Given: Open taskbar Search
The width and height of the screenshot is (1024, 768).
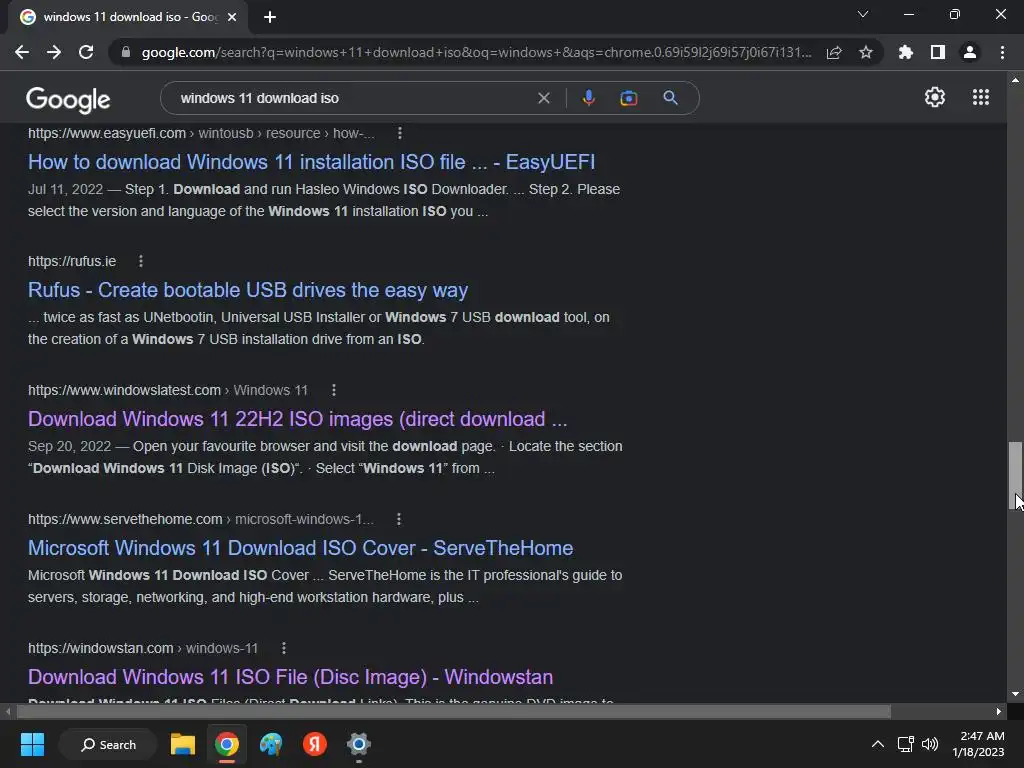Looking at the screenshot, I should click(x=108, y=744).
